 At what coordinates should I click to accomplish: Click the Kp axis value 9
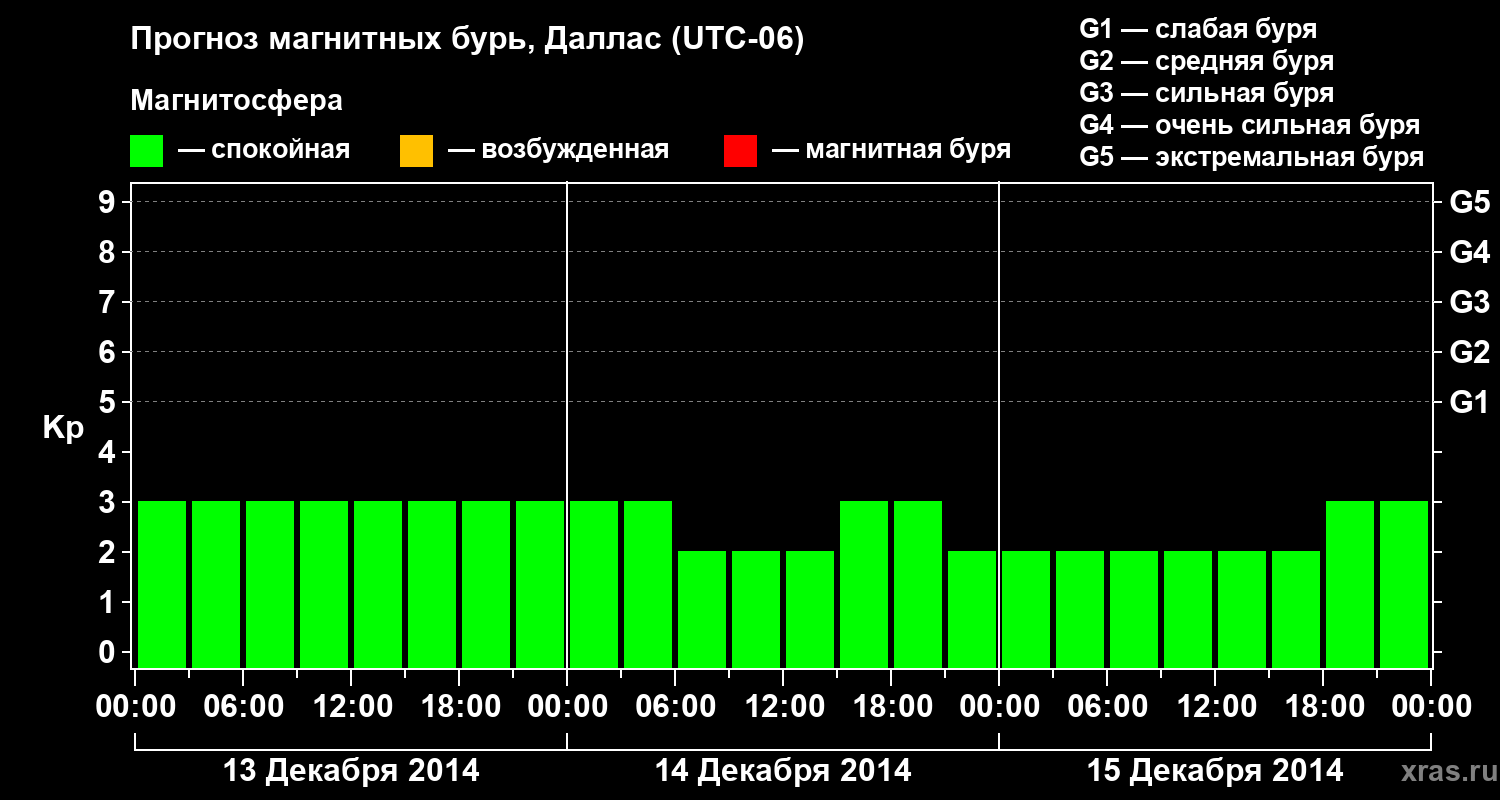(109, 202)
